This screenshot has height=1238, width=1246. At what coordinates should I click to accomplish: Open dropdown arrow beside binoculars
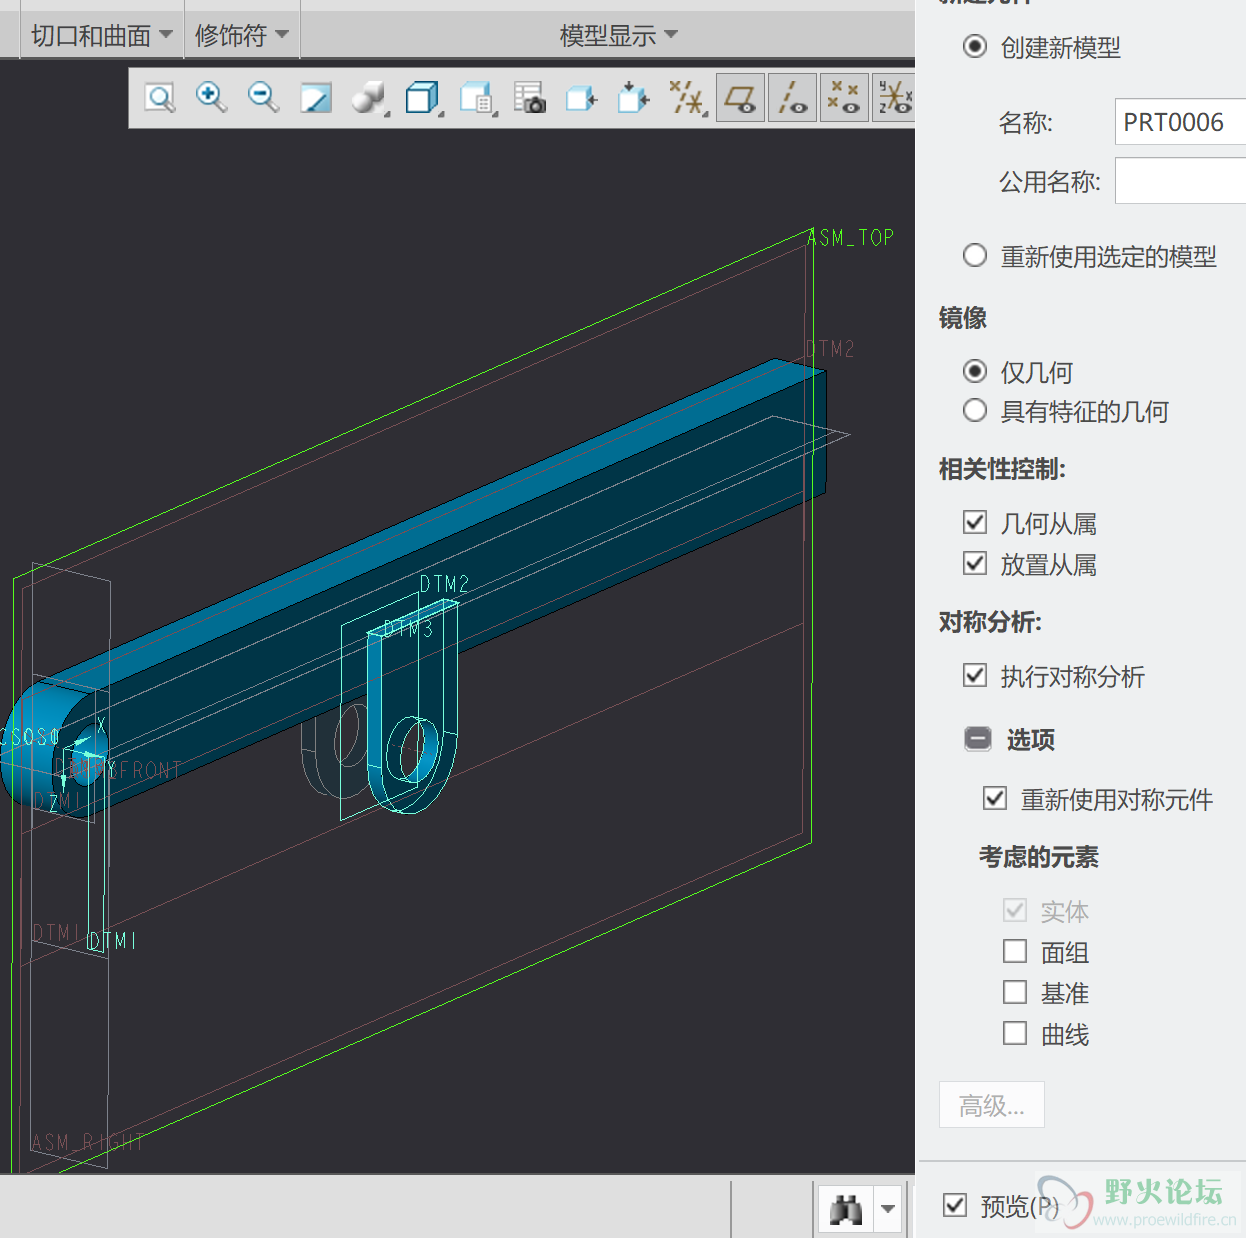(x=888, y=1210)
